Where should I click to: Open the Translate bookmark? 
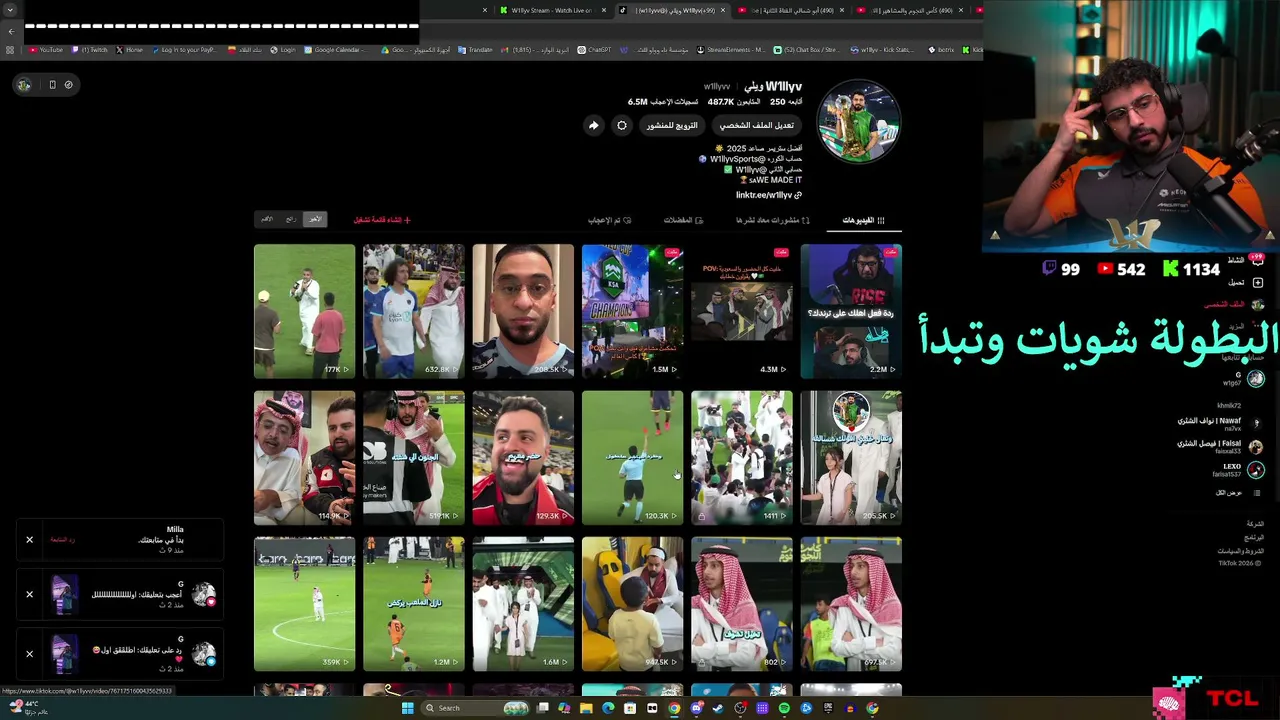coord(475,50)
